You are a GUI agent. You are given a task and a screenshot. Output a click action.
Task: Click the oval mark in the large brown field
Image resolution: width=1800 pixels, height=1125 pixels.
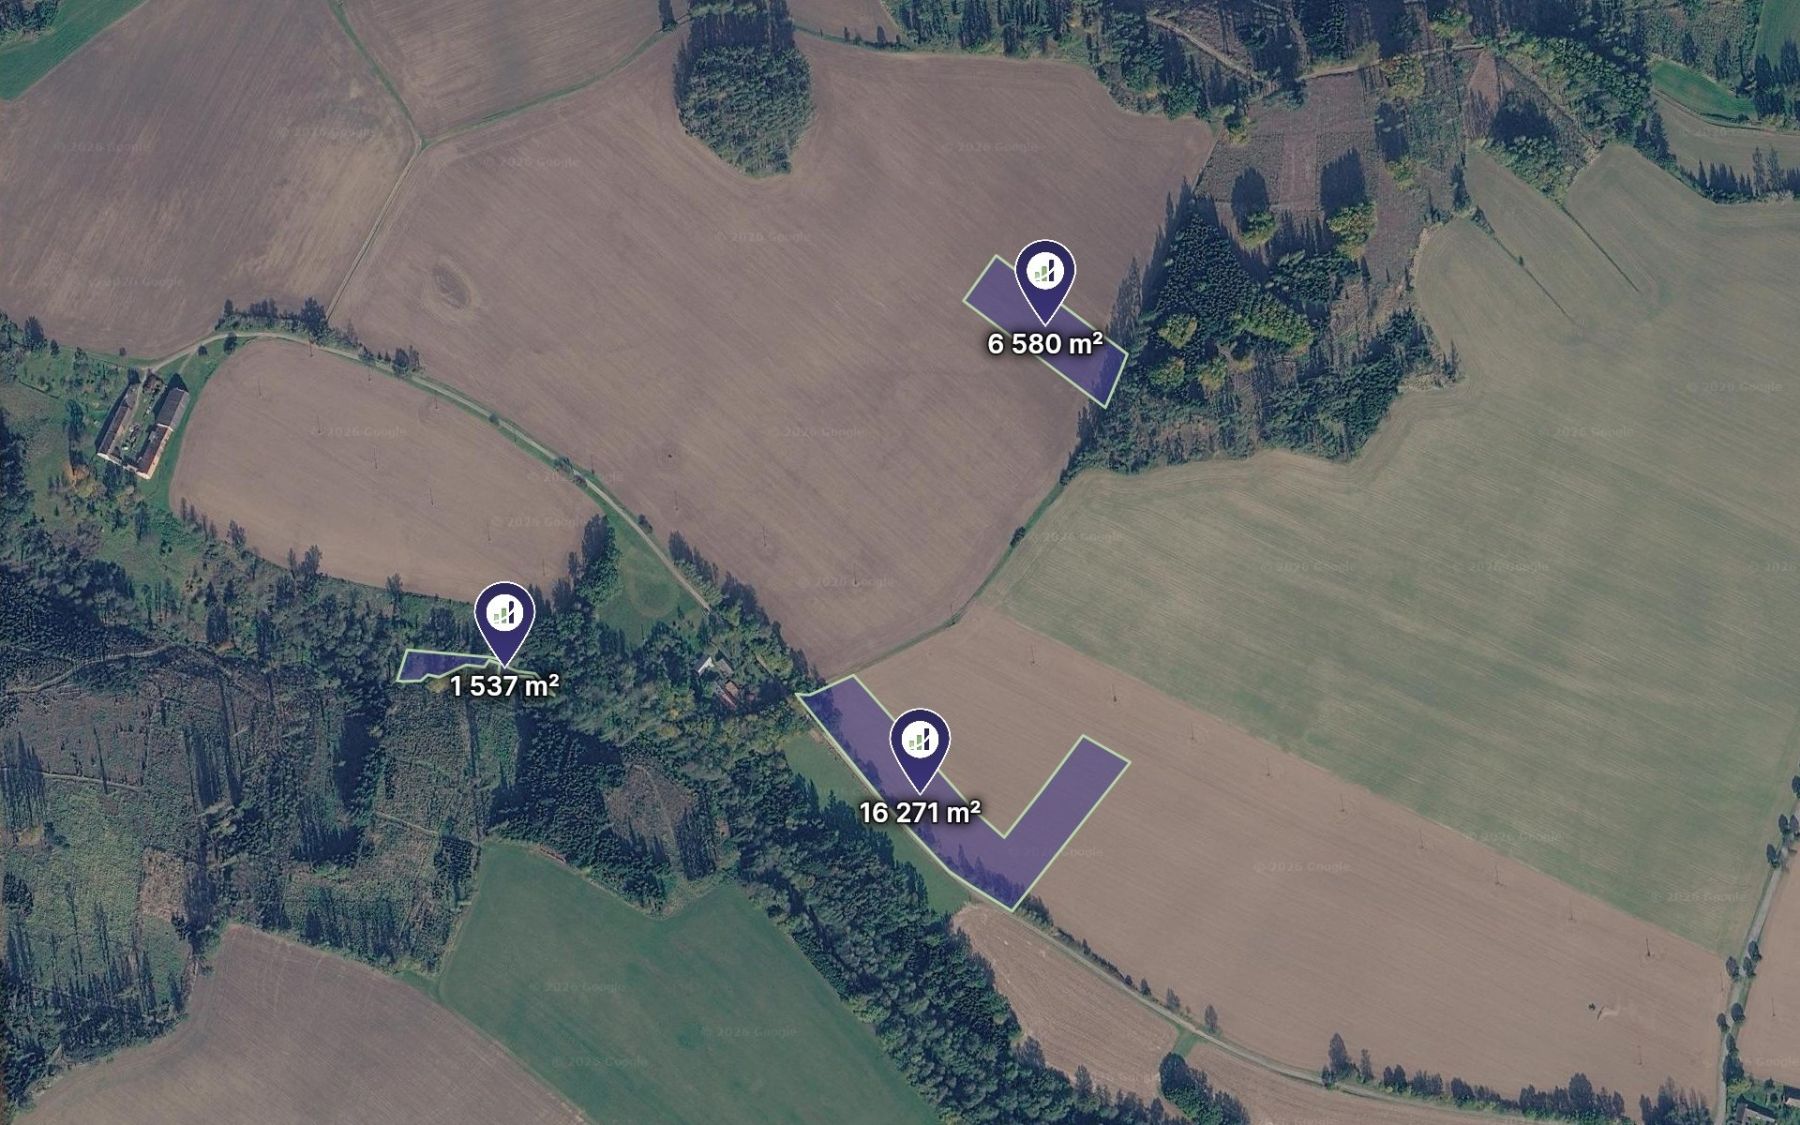pos(447,285)
